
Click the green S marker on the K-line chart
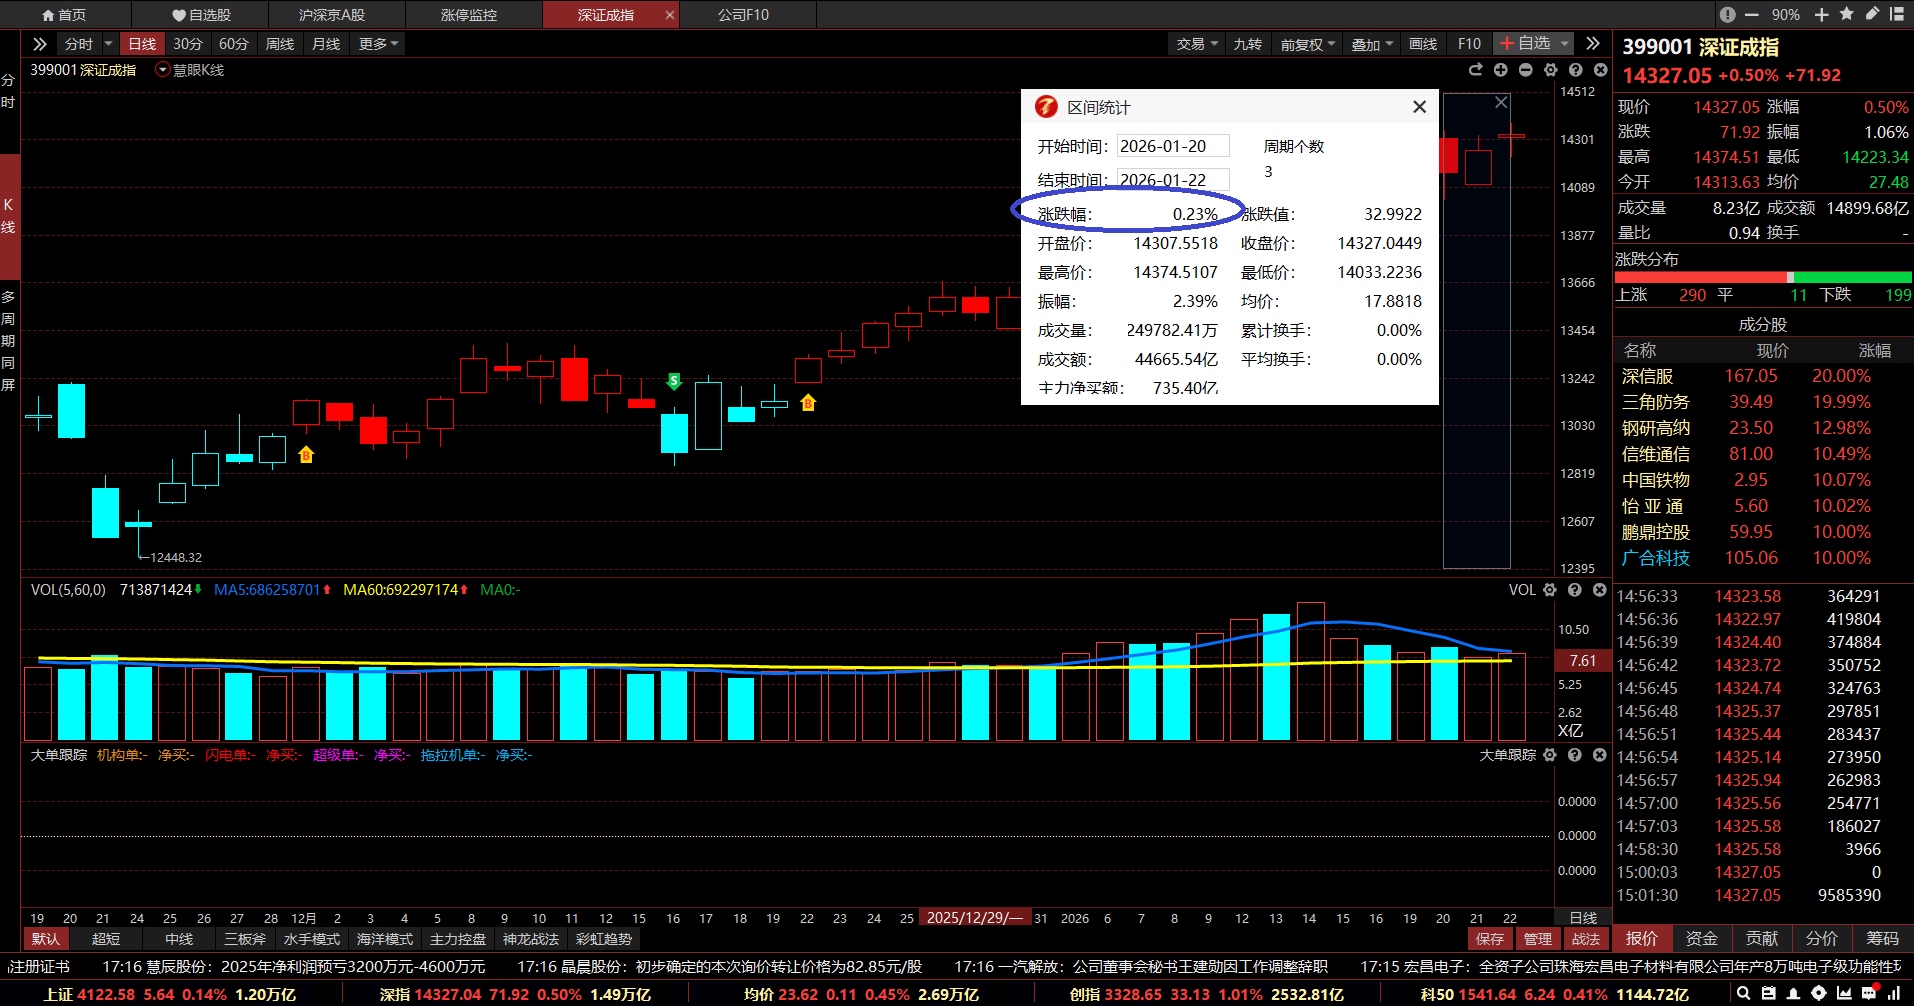tap(674, 381)
